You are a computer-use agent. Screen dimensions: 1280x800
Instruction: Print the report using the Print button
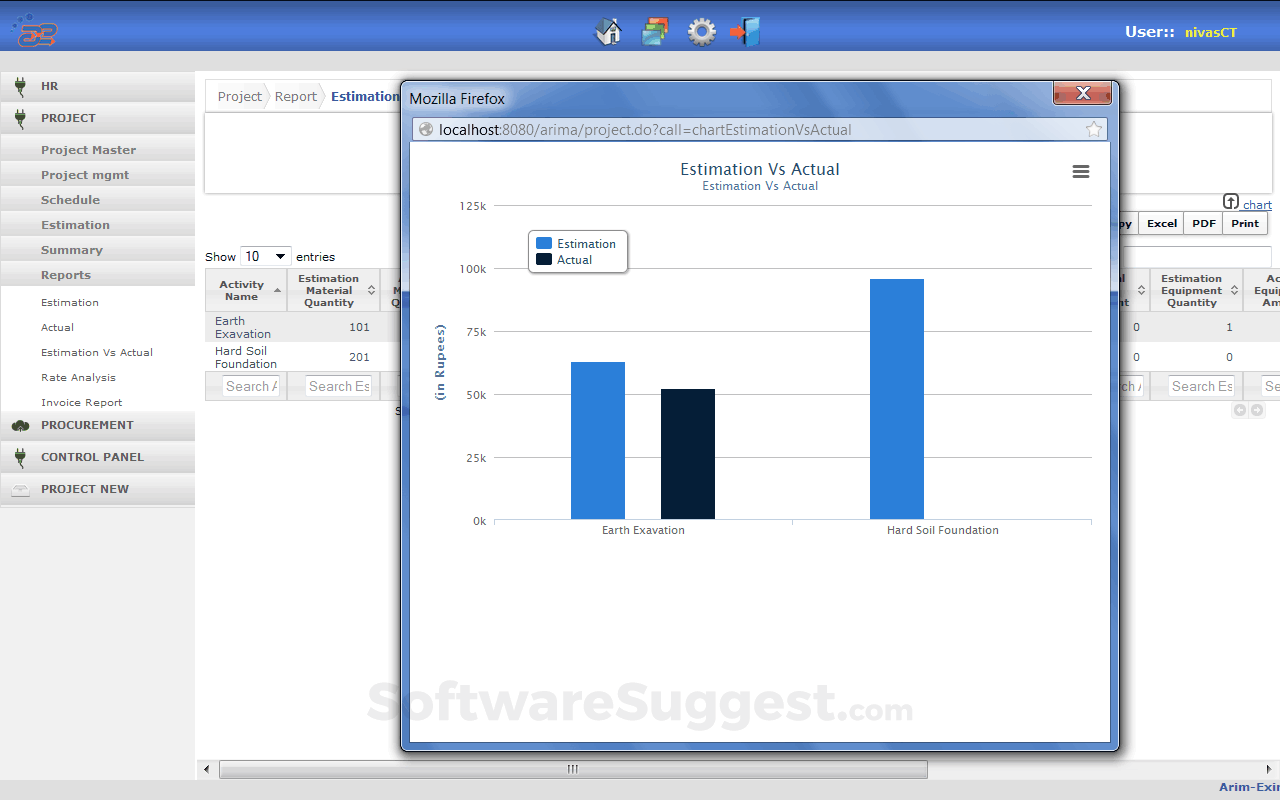1245,223
